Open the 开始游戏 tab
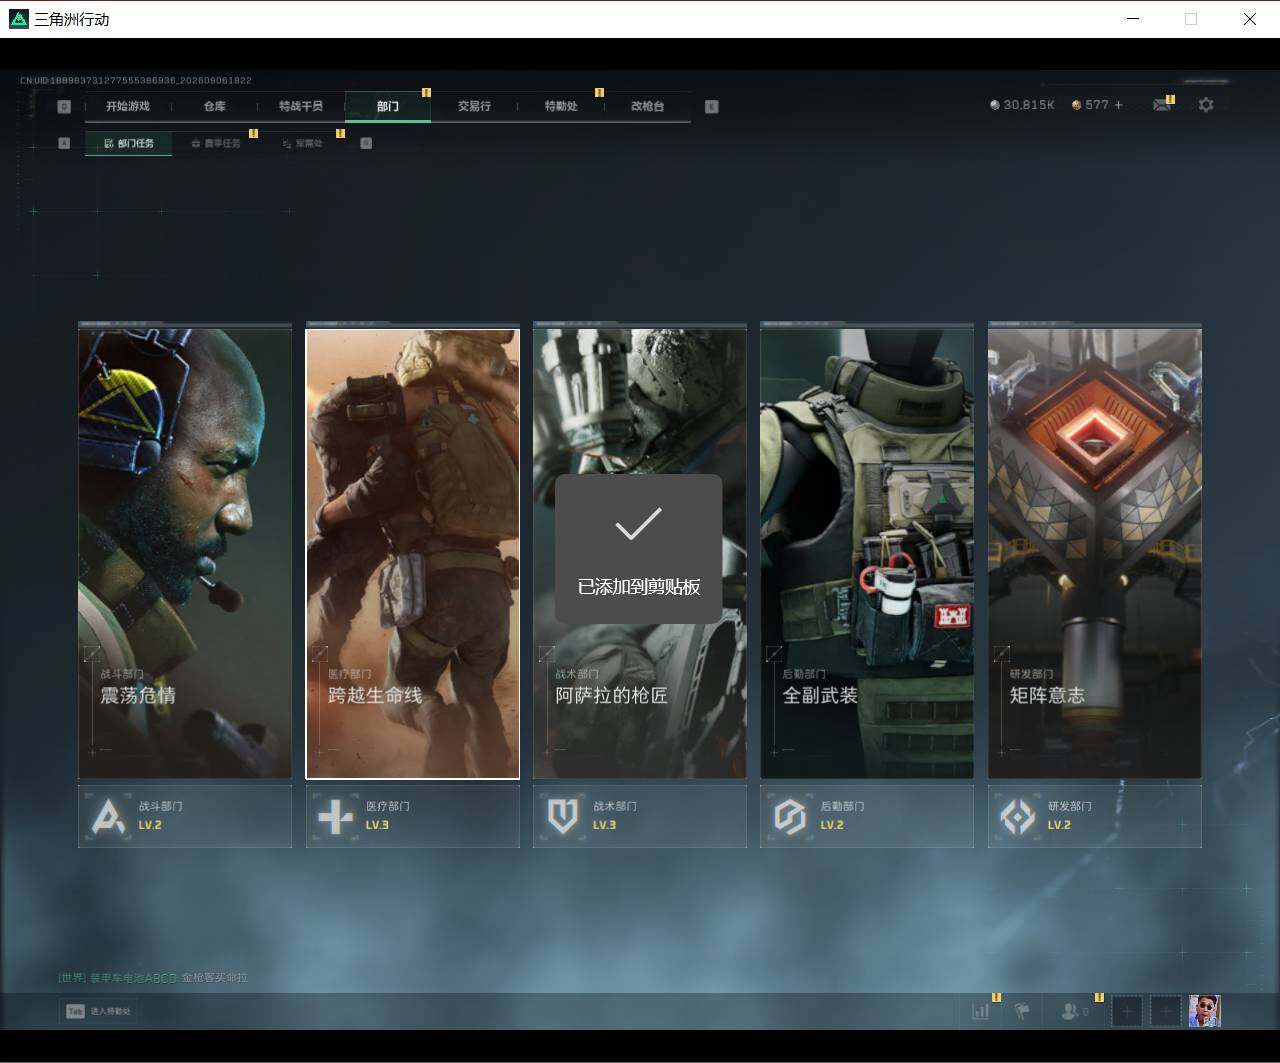This screenshot has width=1280, height=1063. click(x=128, y=106)
